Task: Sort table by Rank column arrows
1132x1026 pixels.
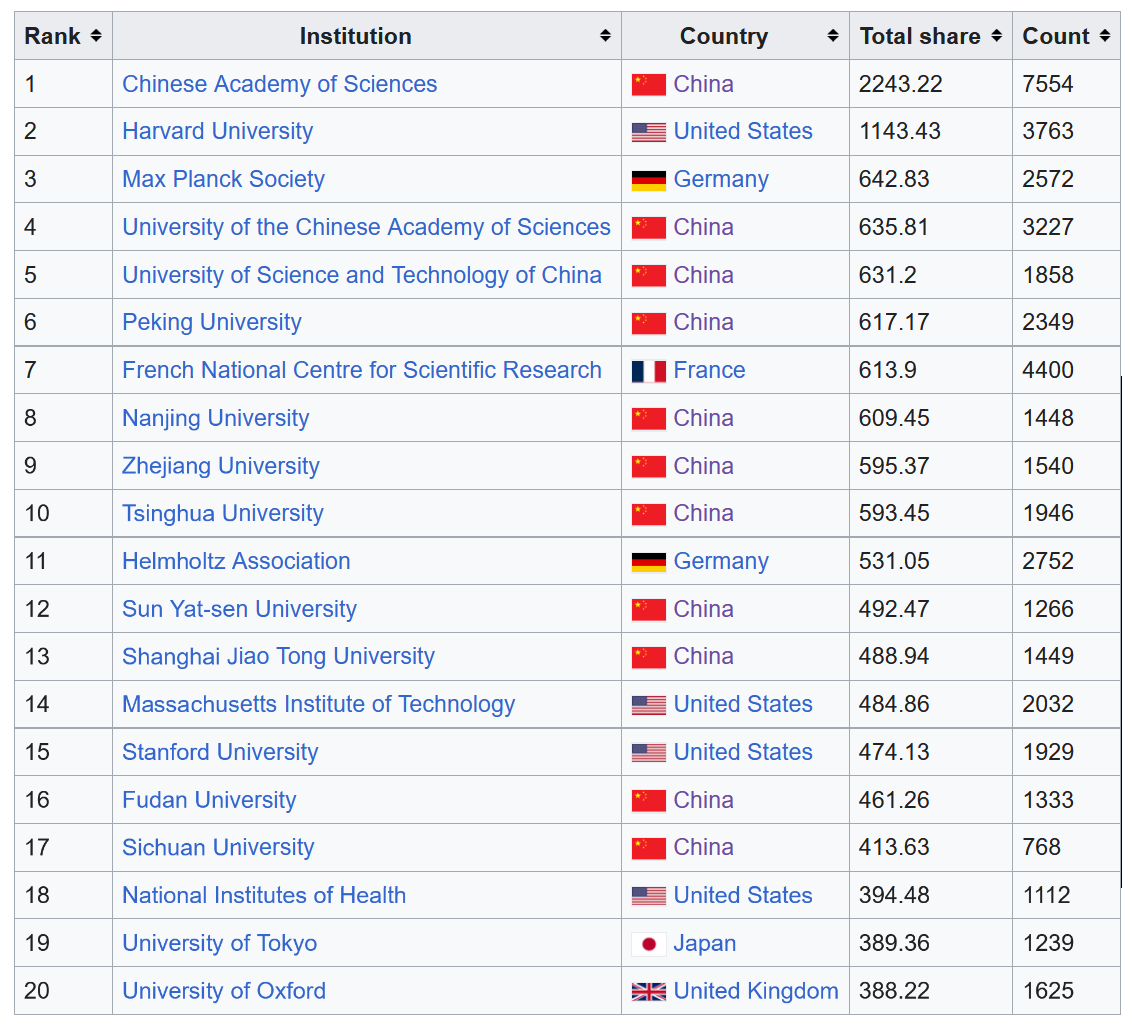Action: click(96, 35)
